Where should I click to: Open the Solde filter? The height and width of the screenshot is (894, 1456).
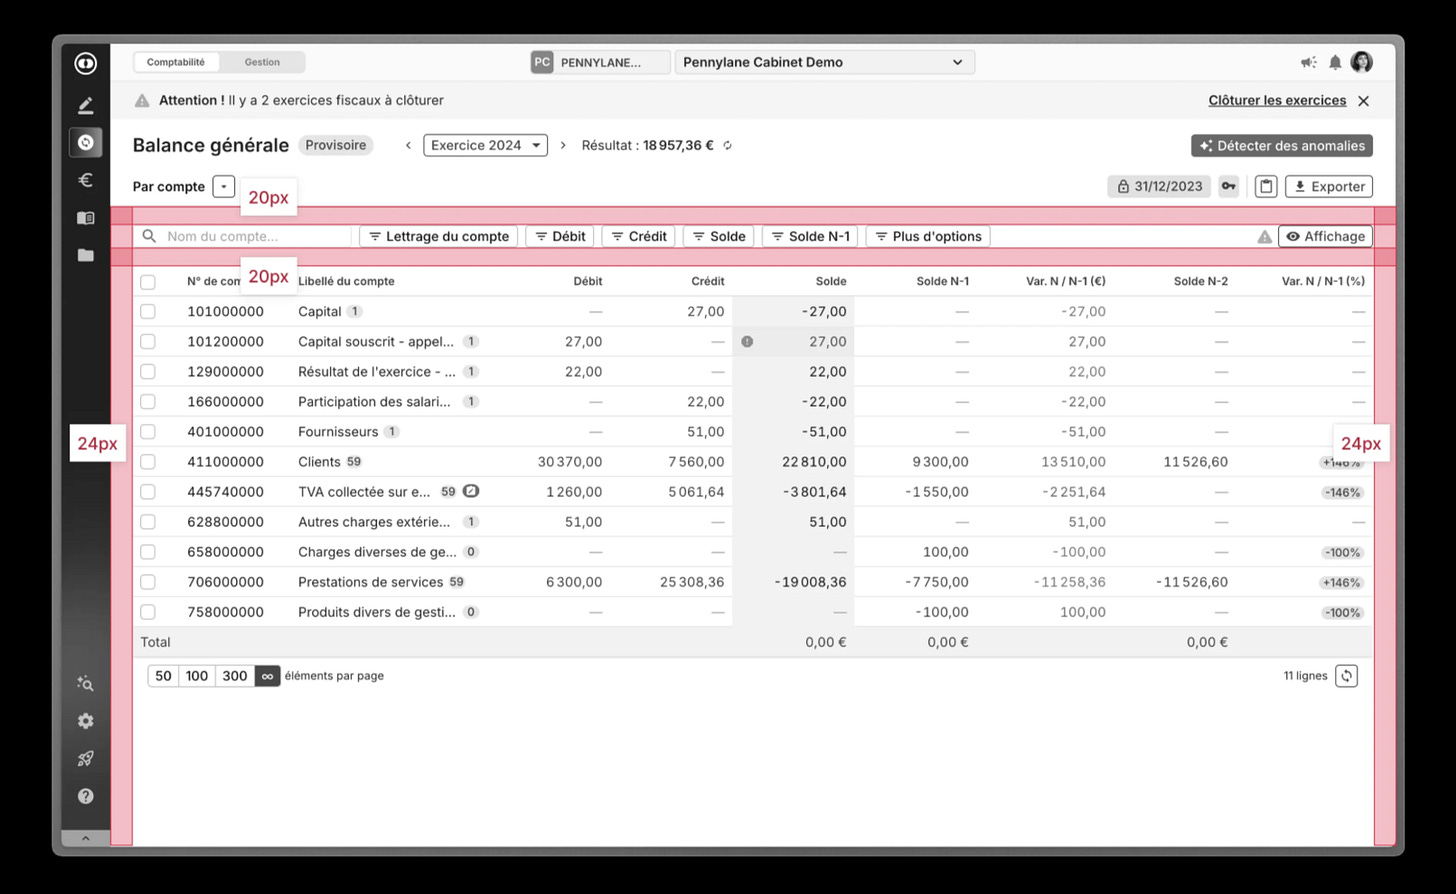click(719, 237)
